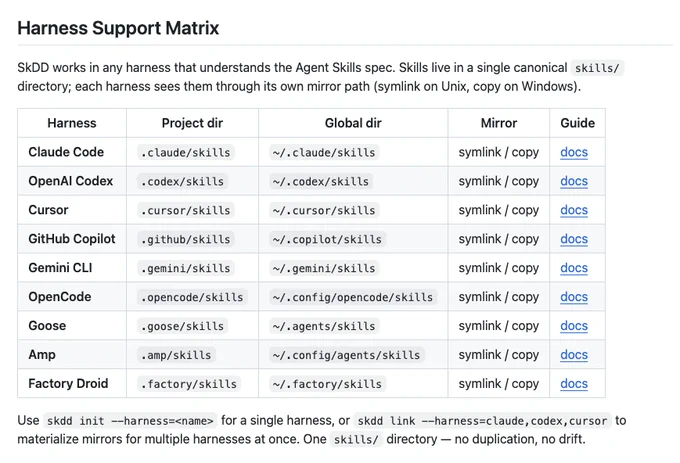Click the .claude/skills project path
This screenshot has height=463, width=680.
pyautogui.click(x=186, y=153)
